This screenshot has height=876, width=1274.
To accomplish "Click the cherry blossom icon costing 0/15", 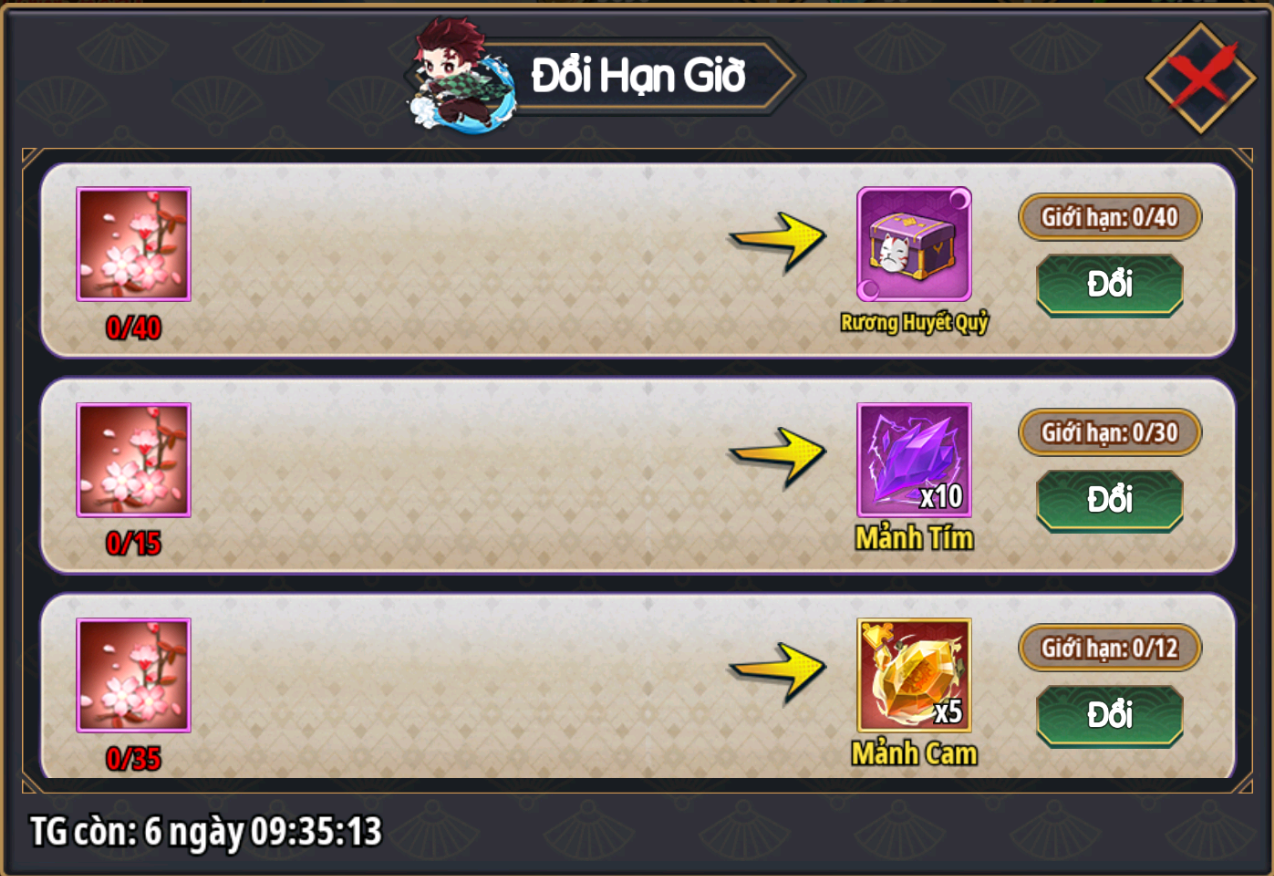I will click(x=133, y=460).
